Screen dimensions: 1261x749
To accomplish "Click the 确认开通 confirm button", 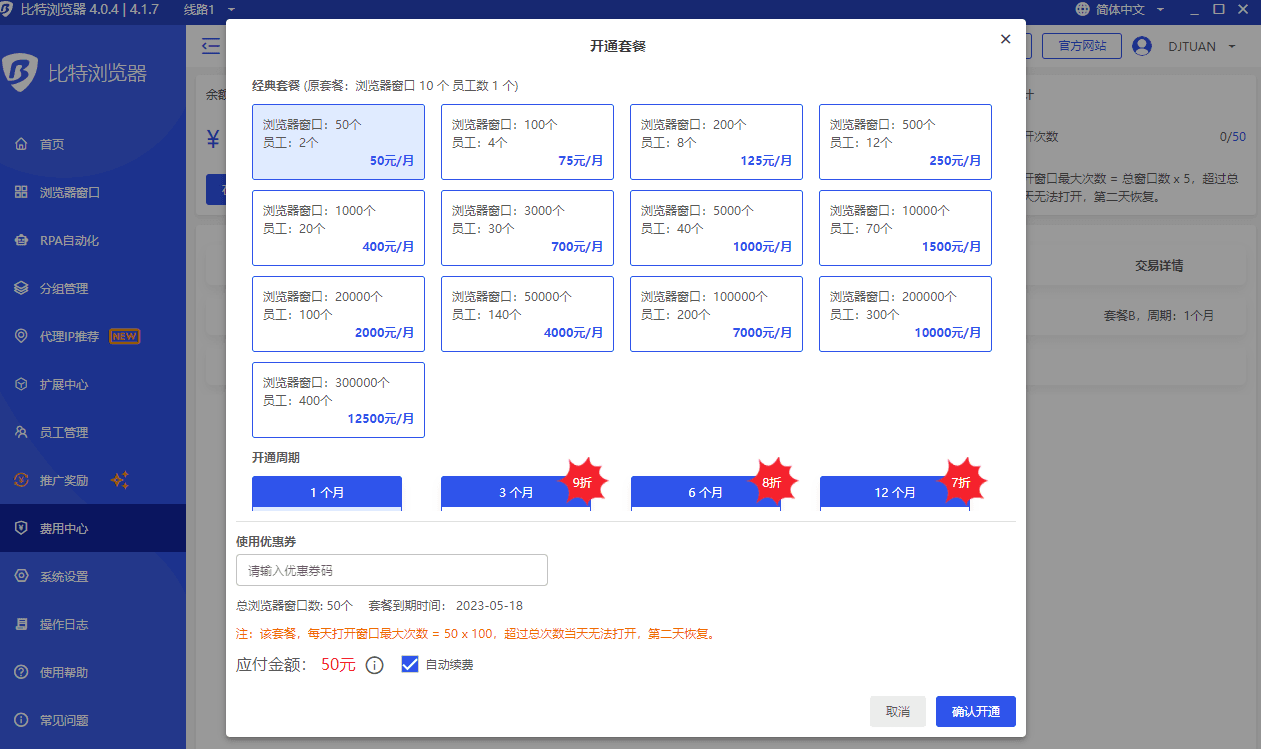I will (975, 711).
